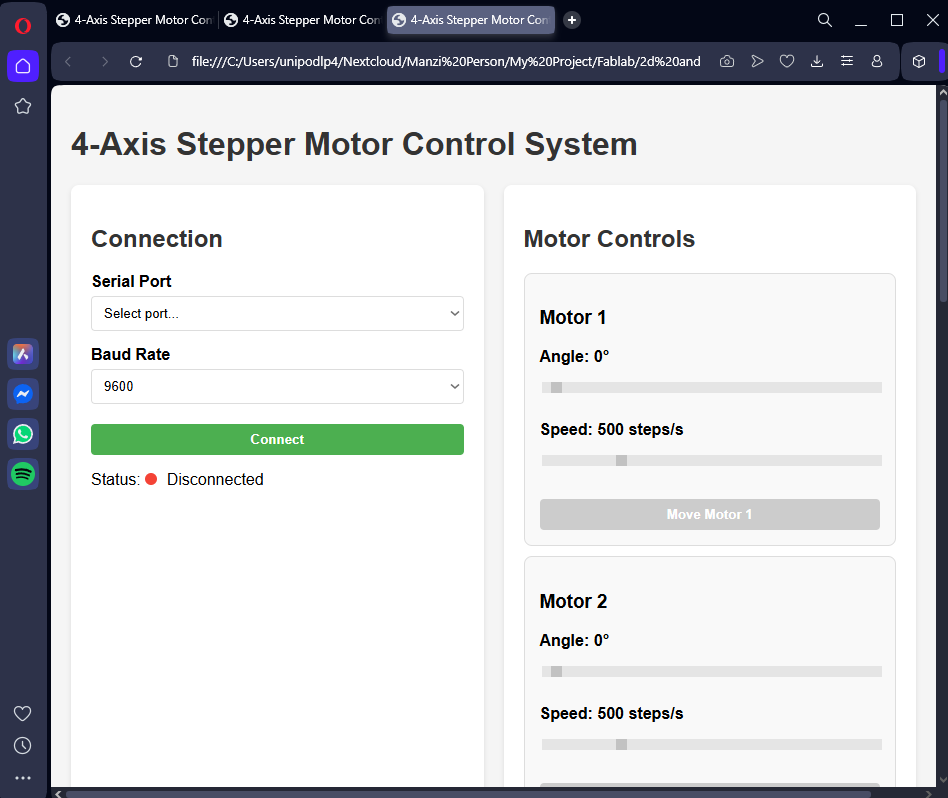Click the Motor 1 Angle: 0° label
This screenshot has width=948, height=798.
click(x=574, y=357)
